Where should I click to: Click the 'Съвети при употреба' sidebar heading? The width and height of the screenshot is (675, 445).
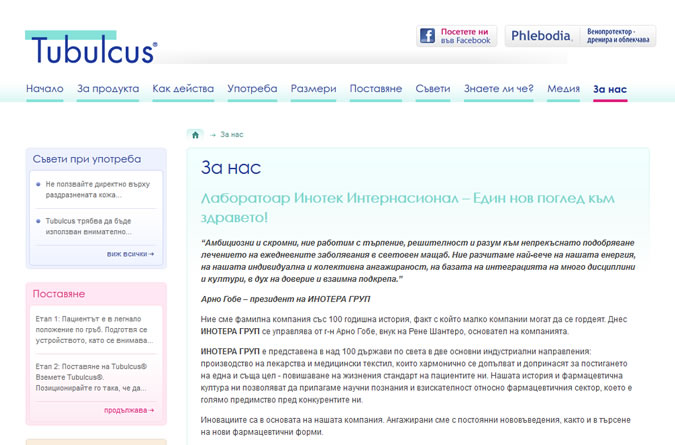coord(87,159)
